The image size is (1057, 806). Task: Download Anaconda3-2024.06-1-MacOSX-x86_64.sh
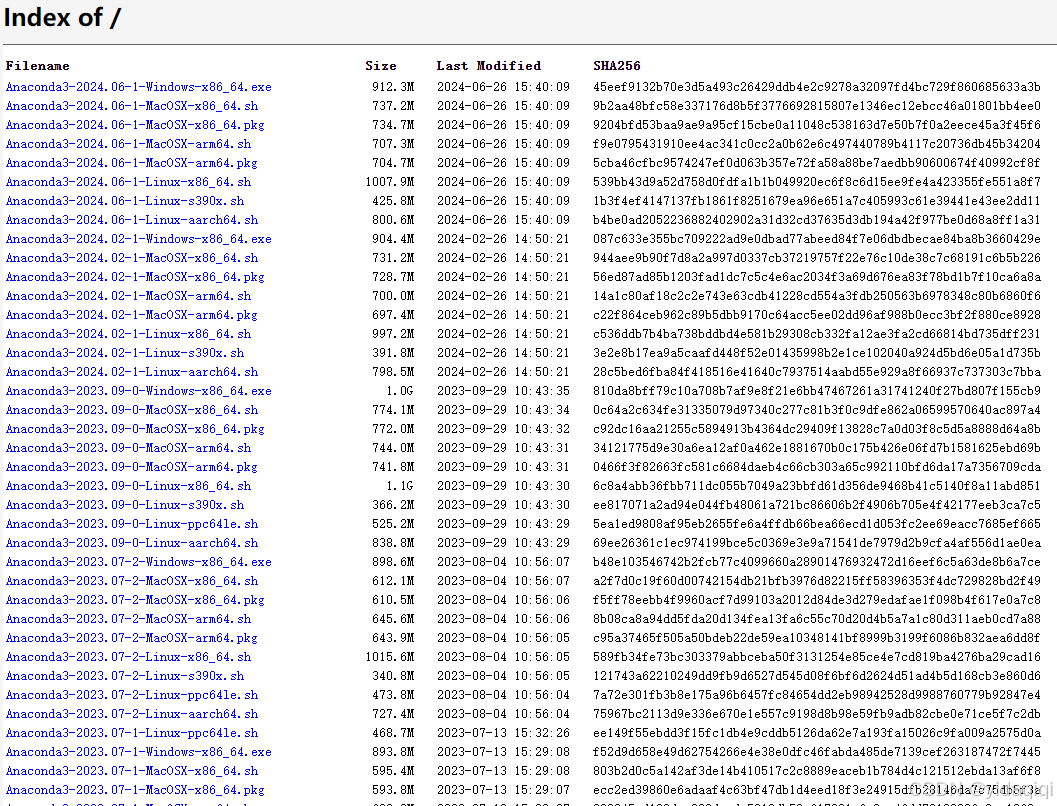coord(131,106)
